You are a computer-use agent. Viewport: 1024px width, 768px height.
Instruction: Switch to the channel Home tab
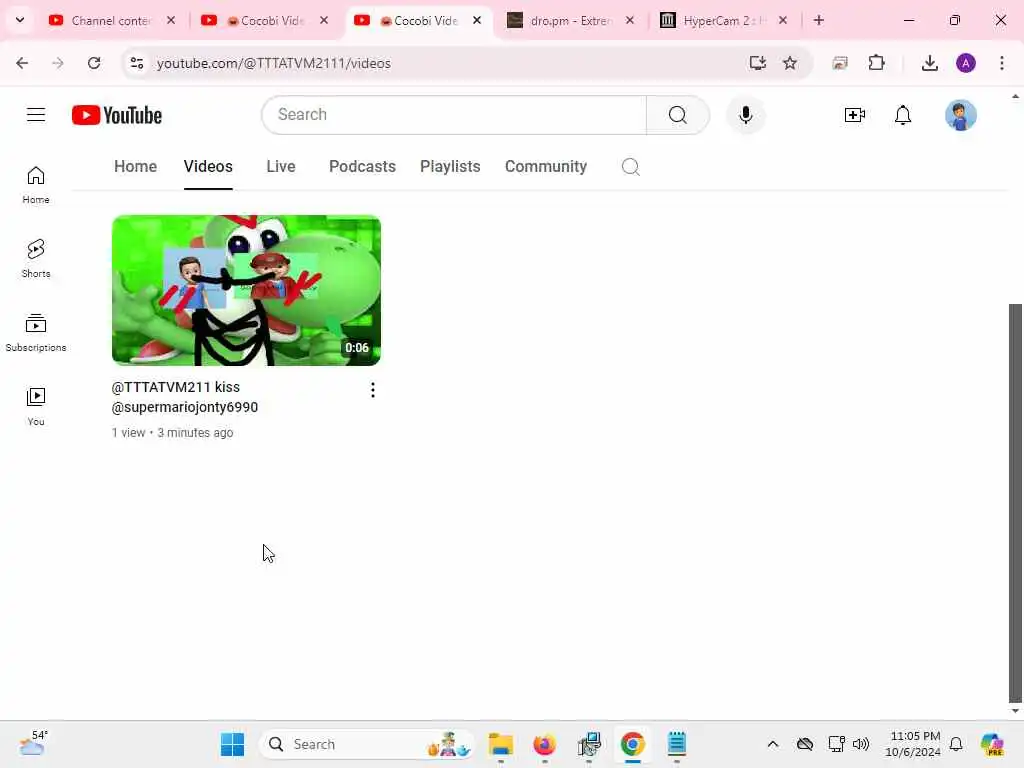tap(135, 167)
